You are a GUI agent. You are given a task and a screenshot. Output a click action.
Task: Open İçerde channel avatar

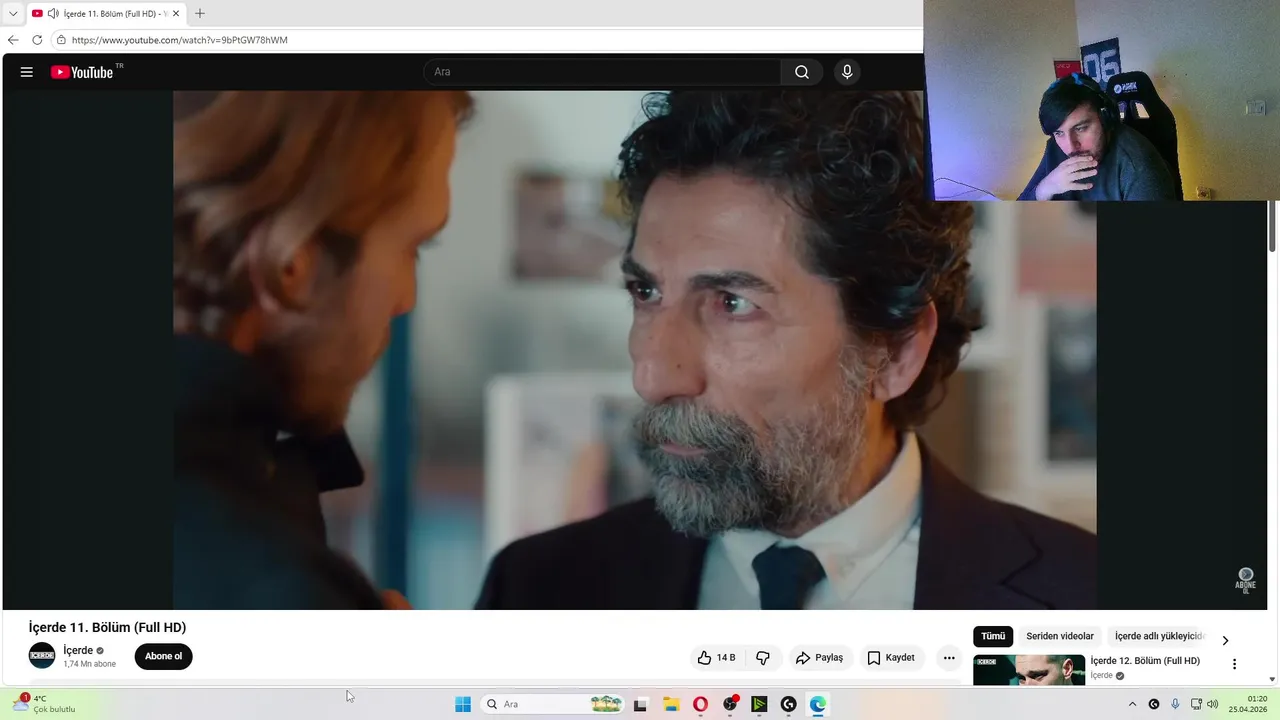[x=42, y=656]
